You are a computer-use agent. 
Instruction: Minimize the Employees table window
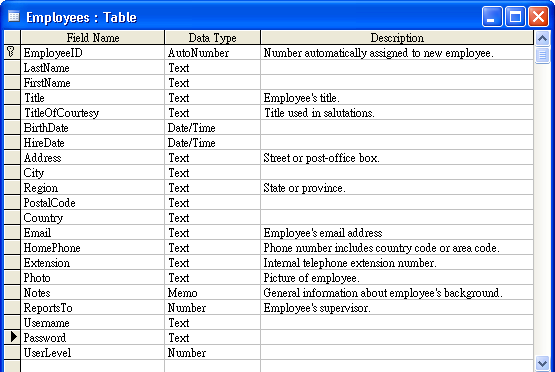(x=492, y=17)
